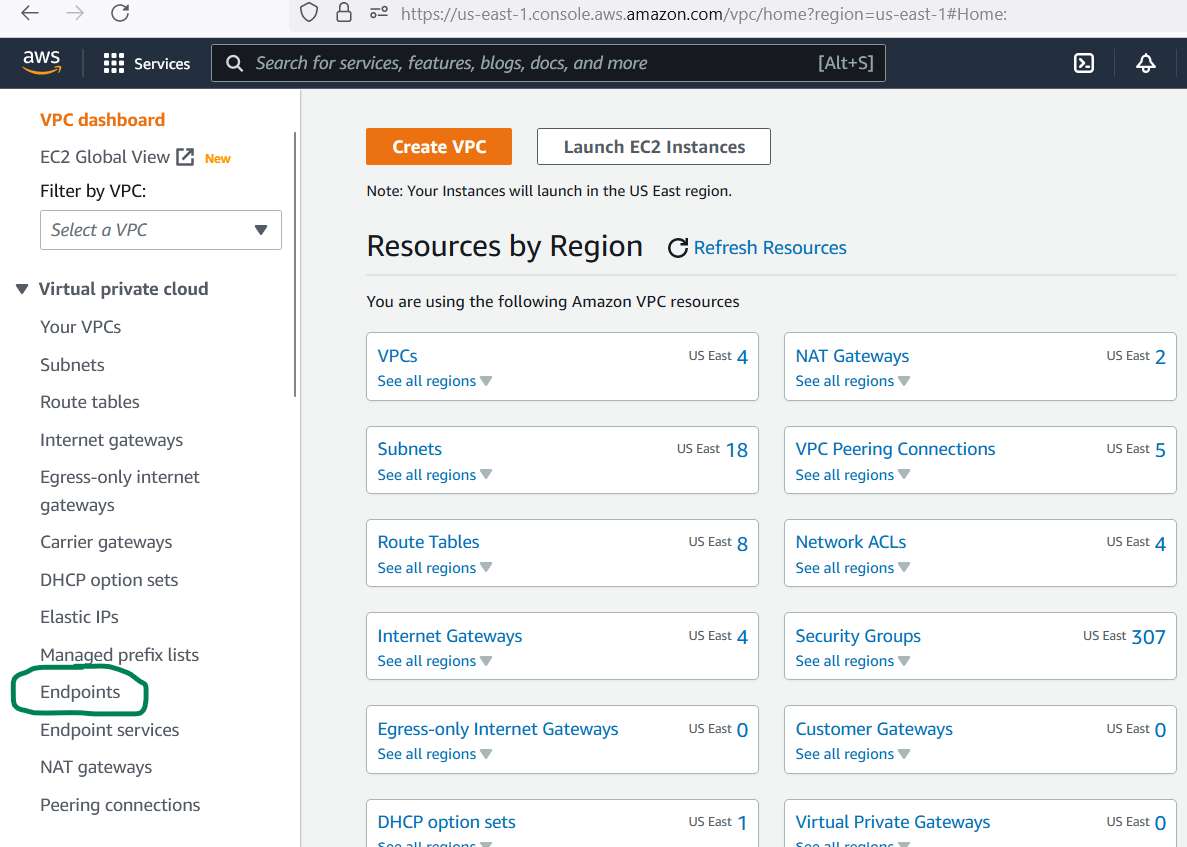Click the Refresh Resources circular arrow icon
Image resolution: width=1187 pixels, height=847 pixels.
pos(678,248)
